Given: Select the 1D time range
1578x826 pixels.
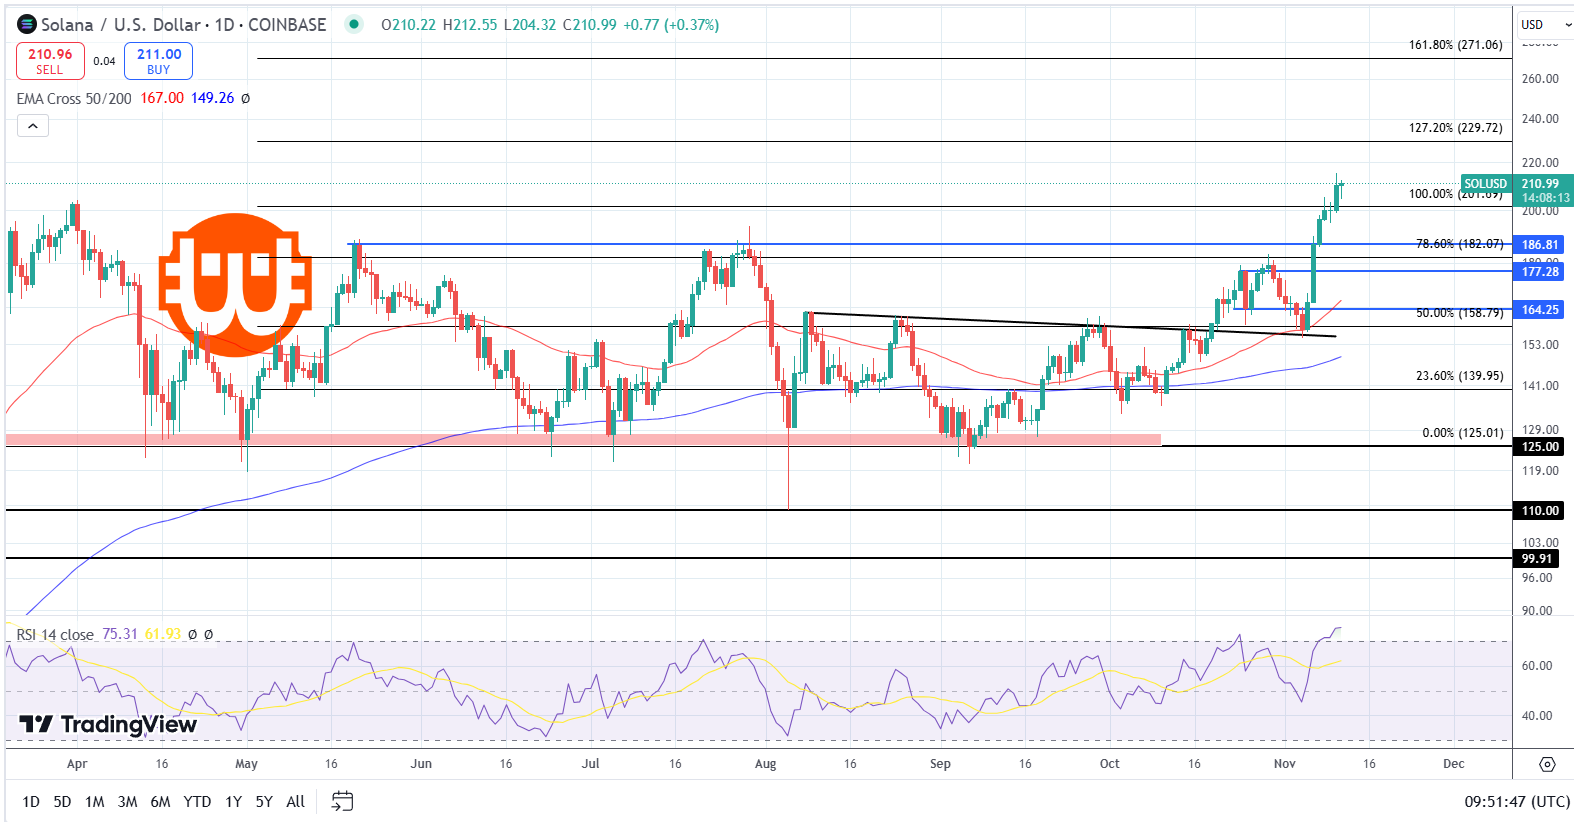Looking at the screenshot, I should point(31,801).
